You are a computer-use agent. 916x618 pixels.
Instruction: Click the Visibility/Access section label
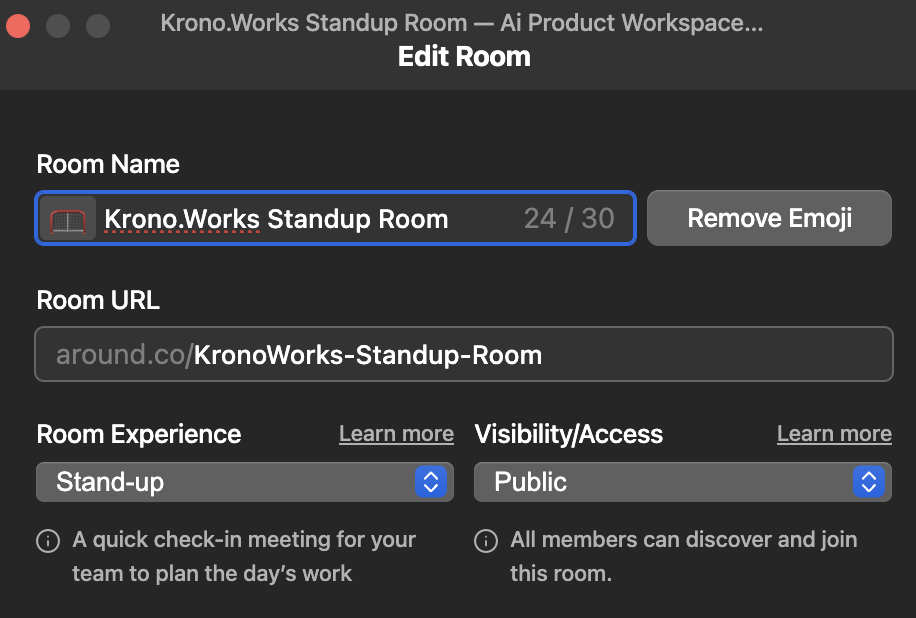(569, 434)
